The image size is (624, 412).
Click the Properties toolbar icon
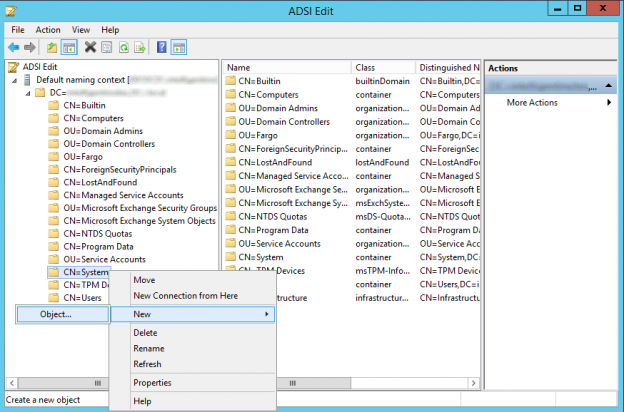coord(106,47)
